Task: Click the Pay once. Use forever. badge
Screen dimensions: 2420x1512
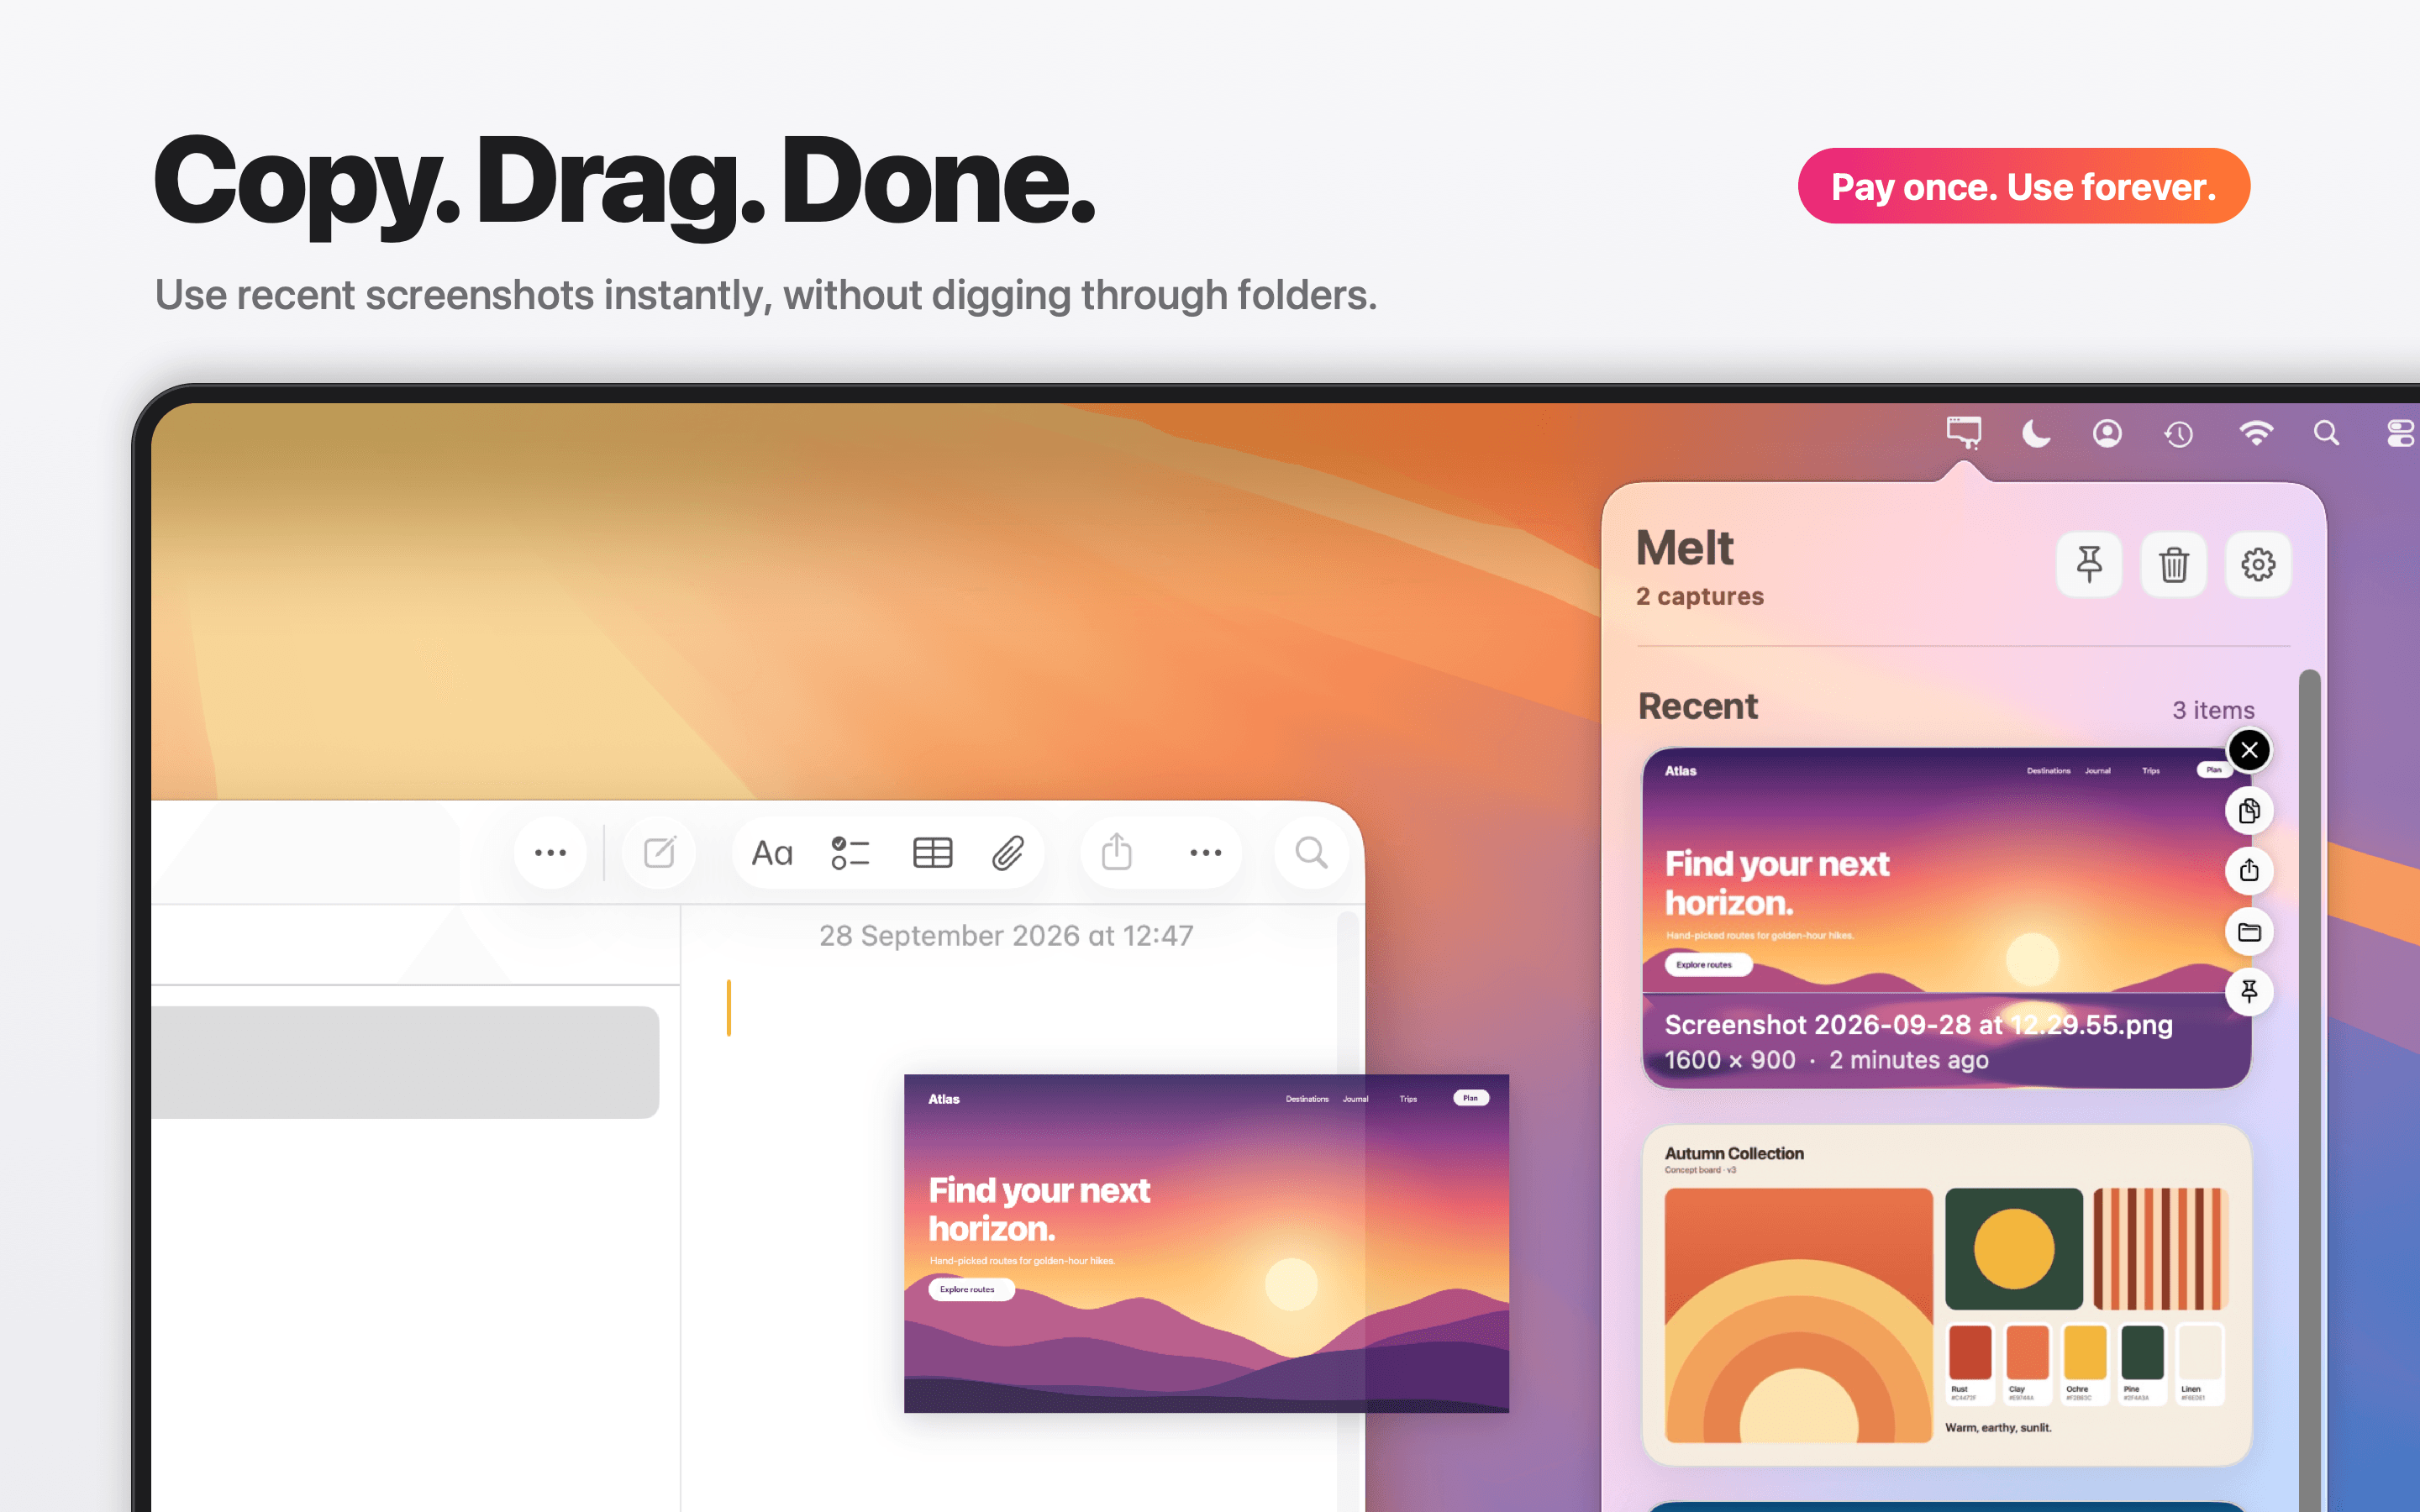Action: tap(2023, 186)
